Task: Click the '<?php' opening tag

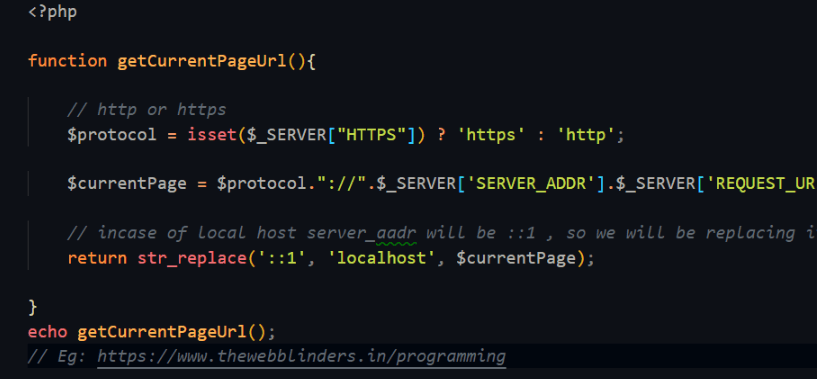Action: click(x=53, y=11)
